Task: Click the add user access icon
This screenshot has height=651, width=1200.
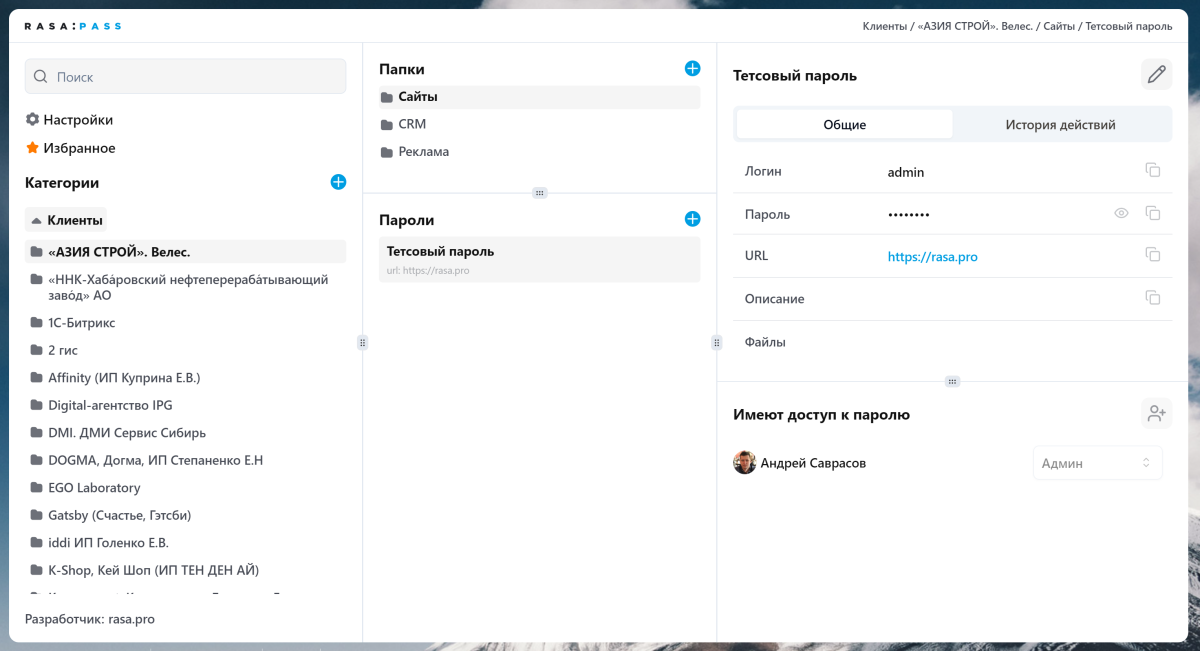Action: pos(1156,413)
